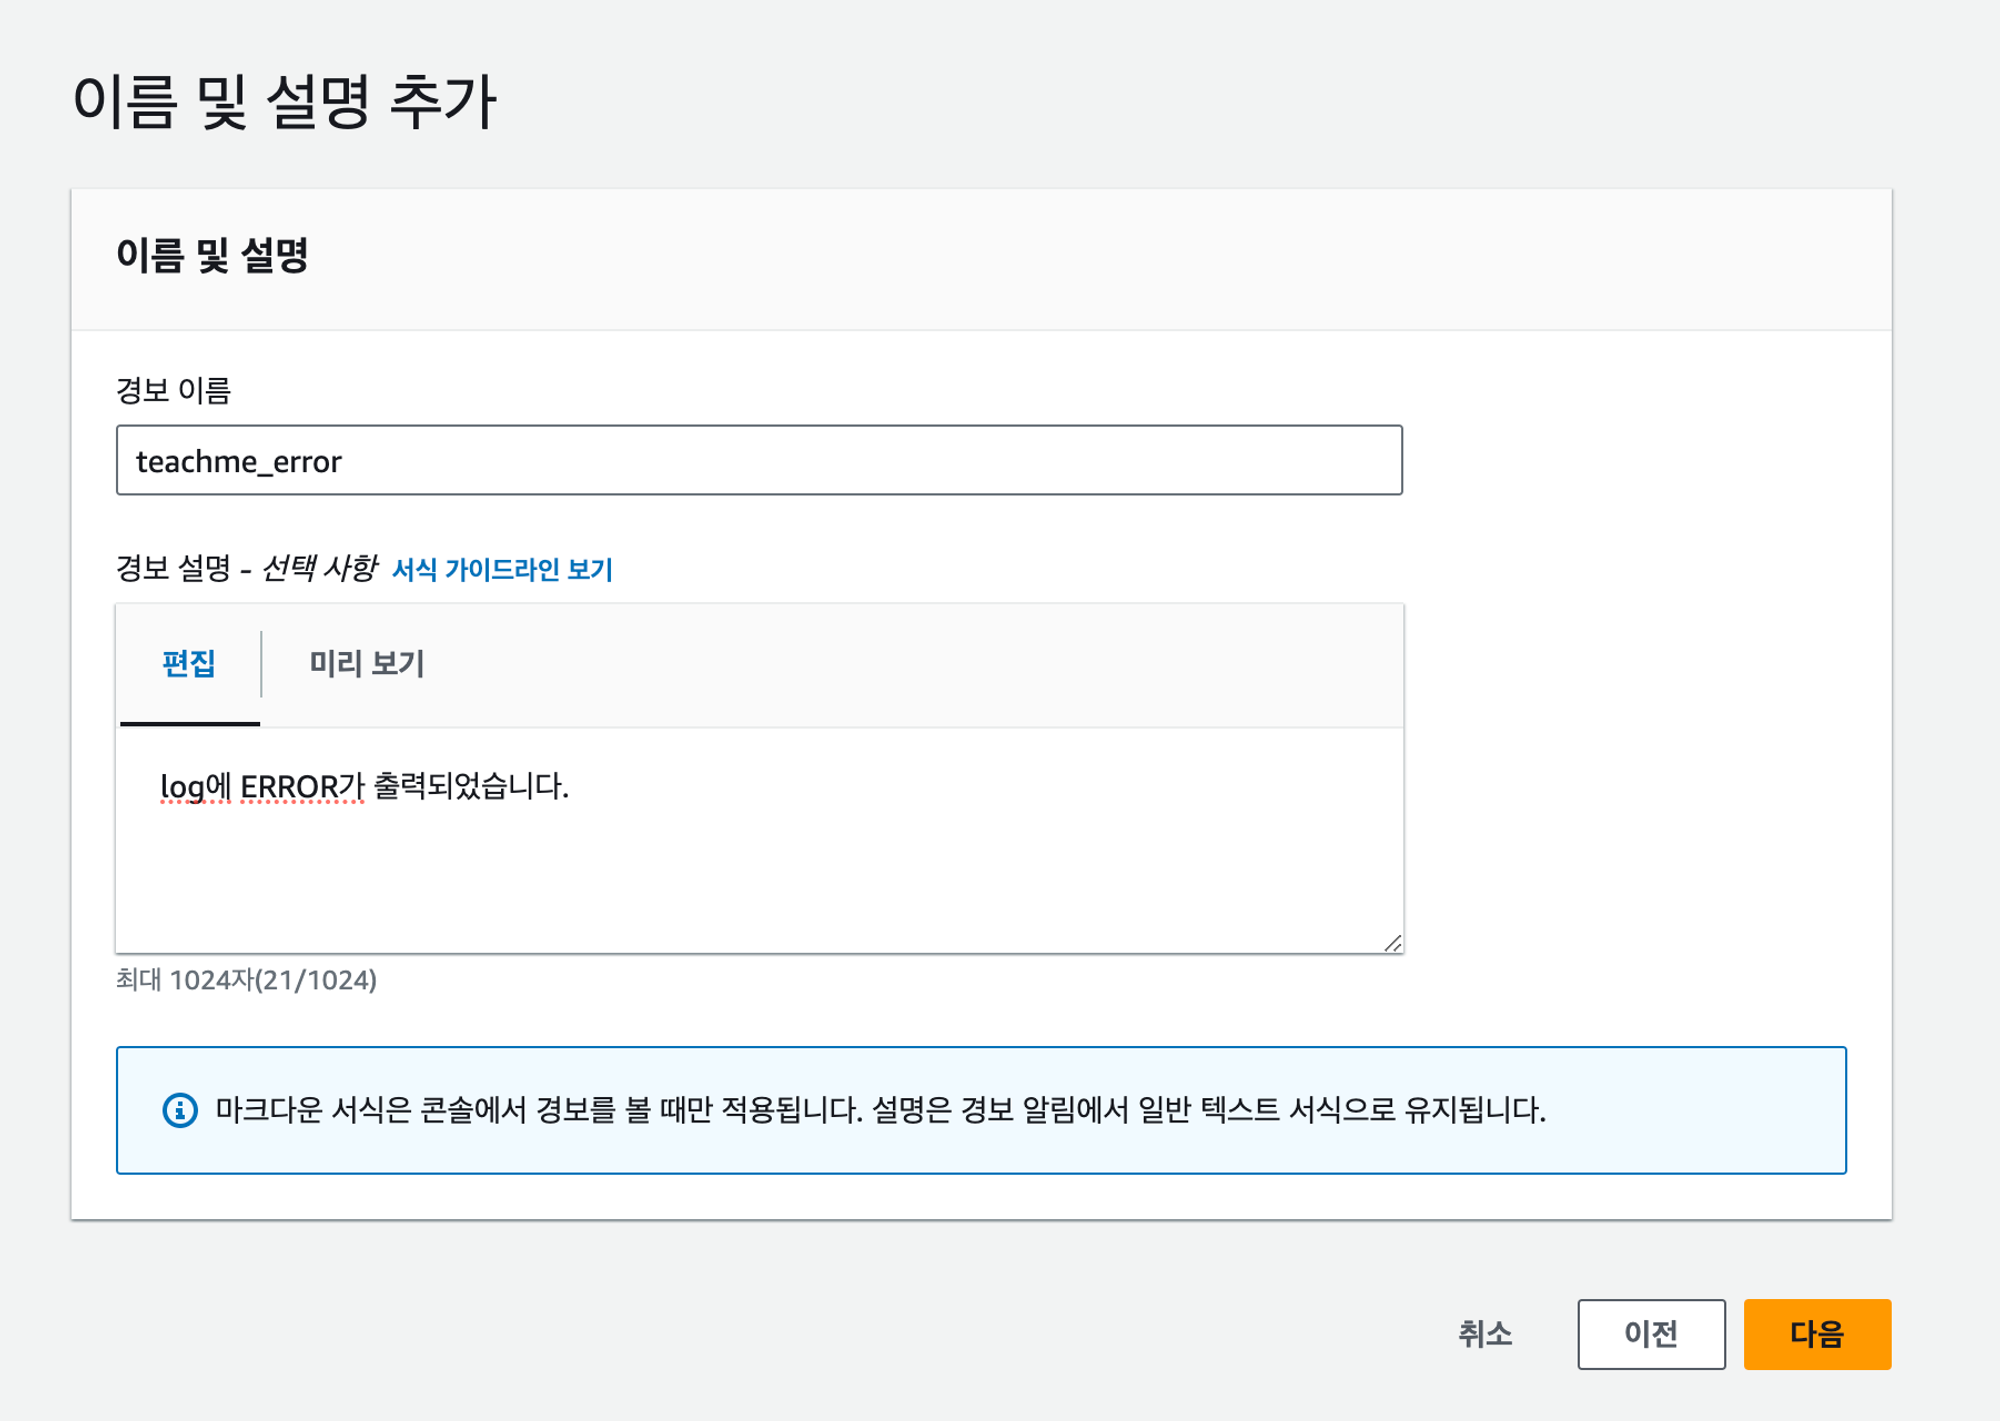This screenshot has width=2000, height=1421.
Task: Click the 경보 설명 field label
Action: click(x=173, y=569)
